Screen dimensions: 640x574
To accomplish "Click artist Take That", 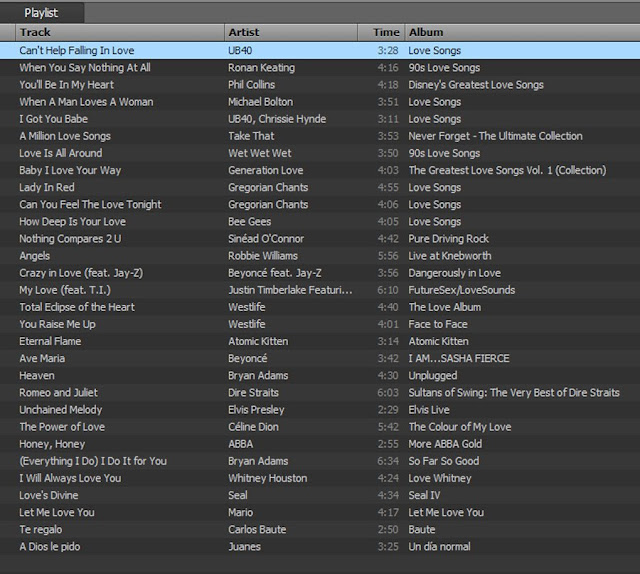I will point(251,136).
